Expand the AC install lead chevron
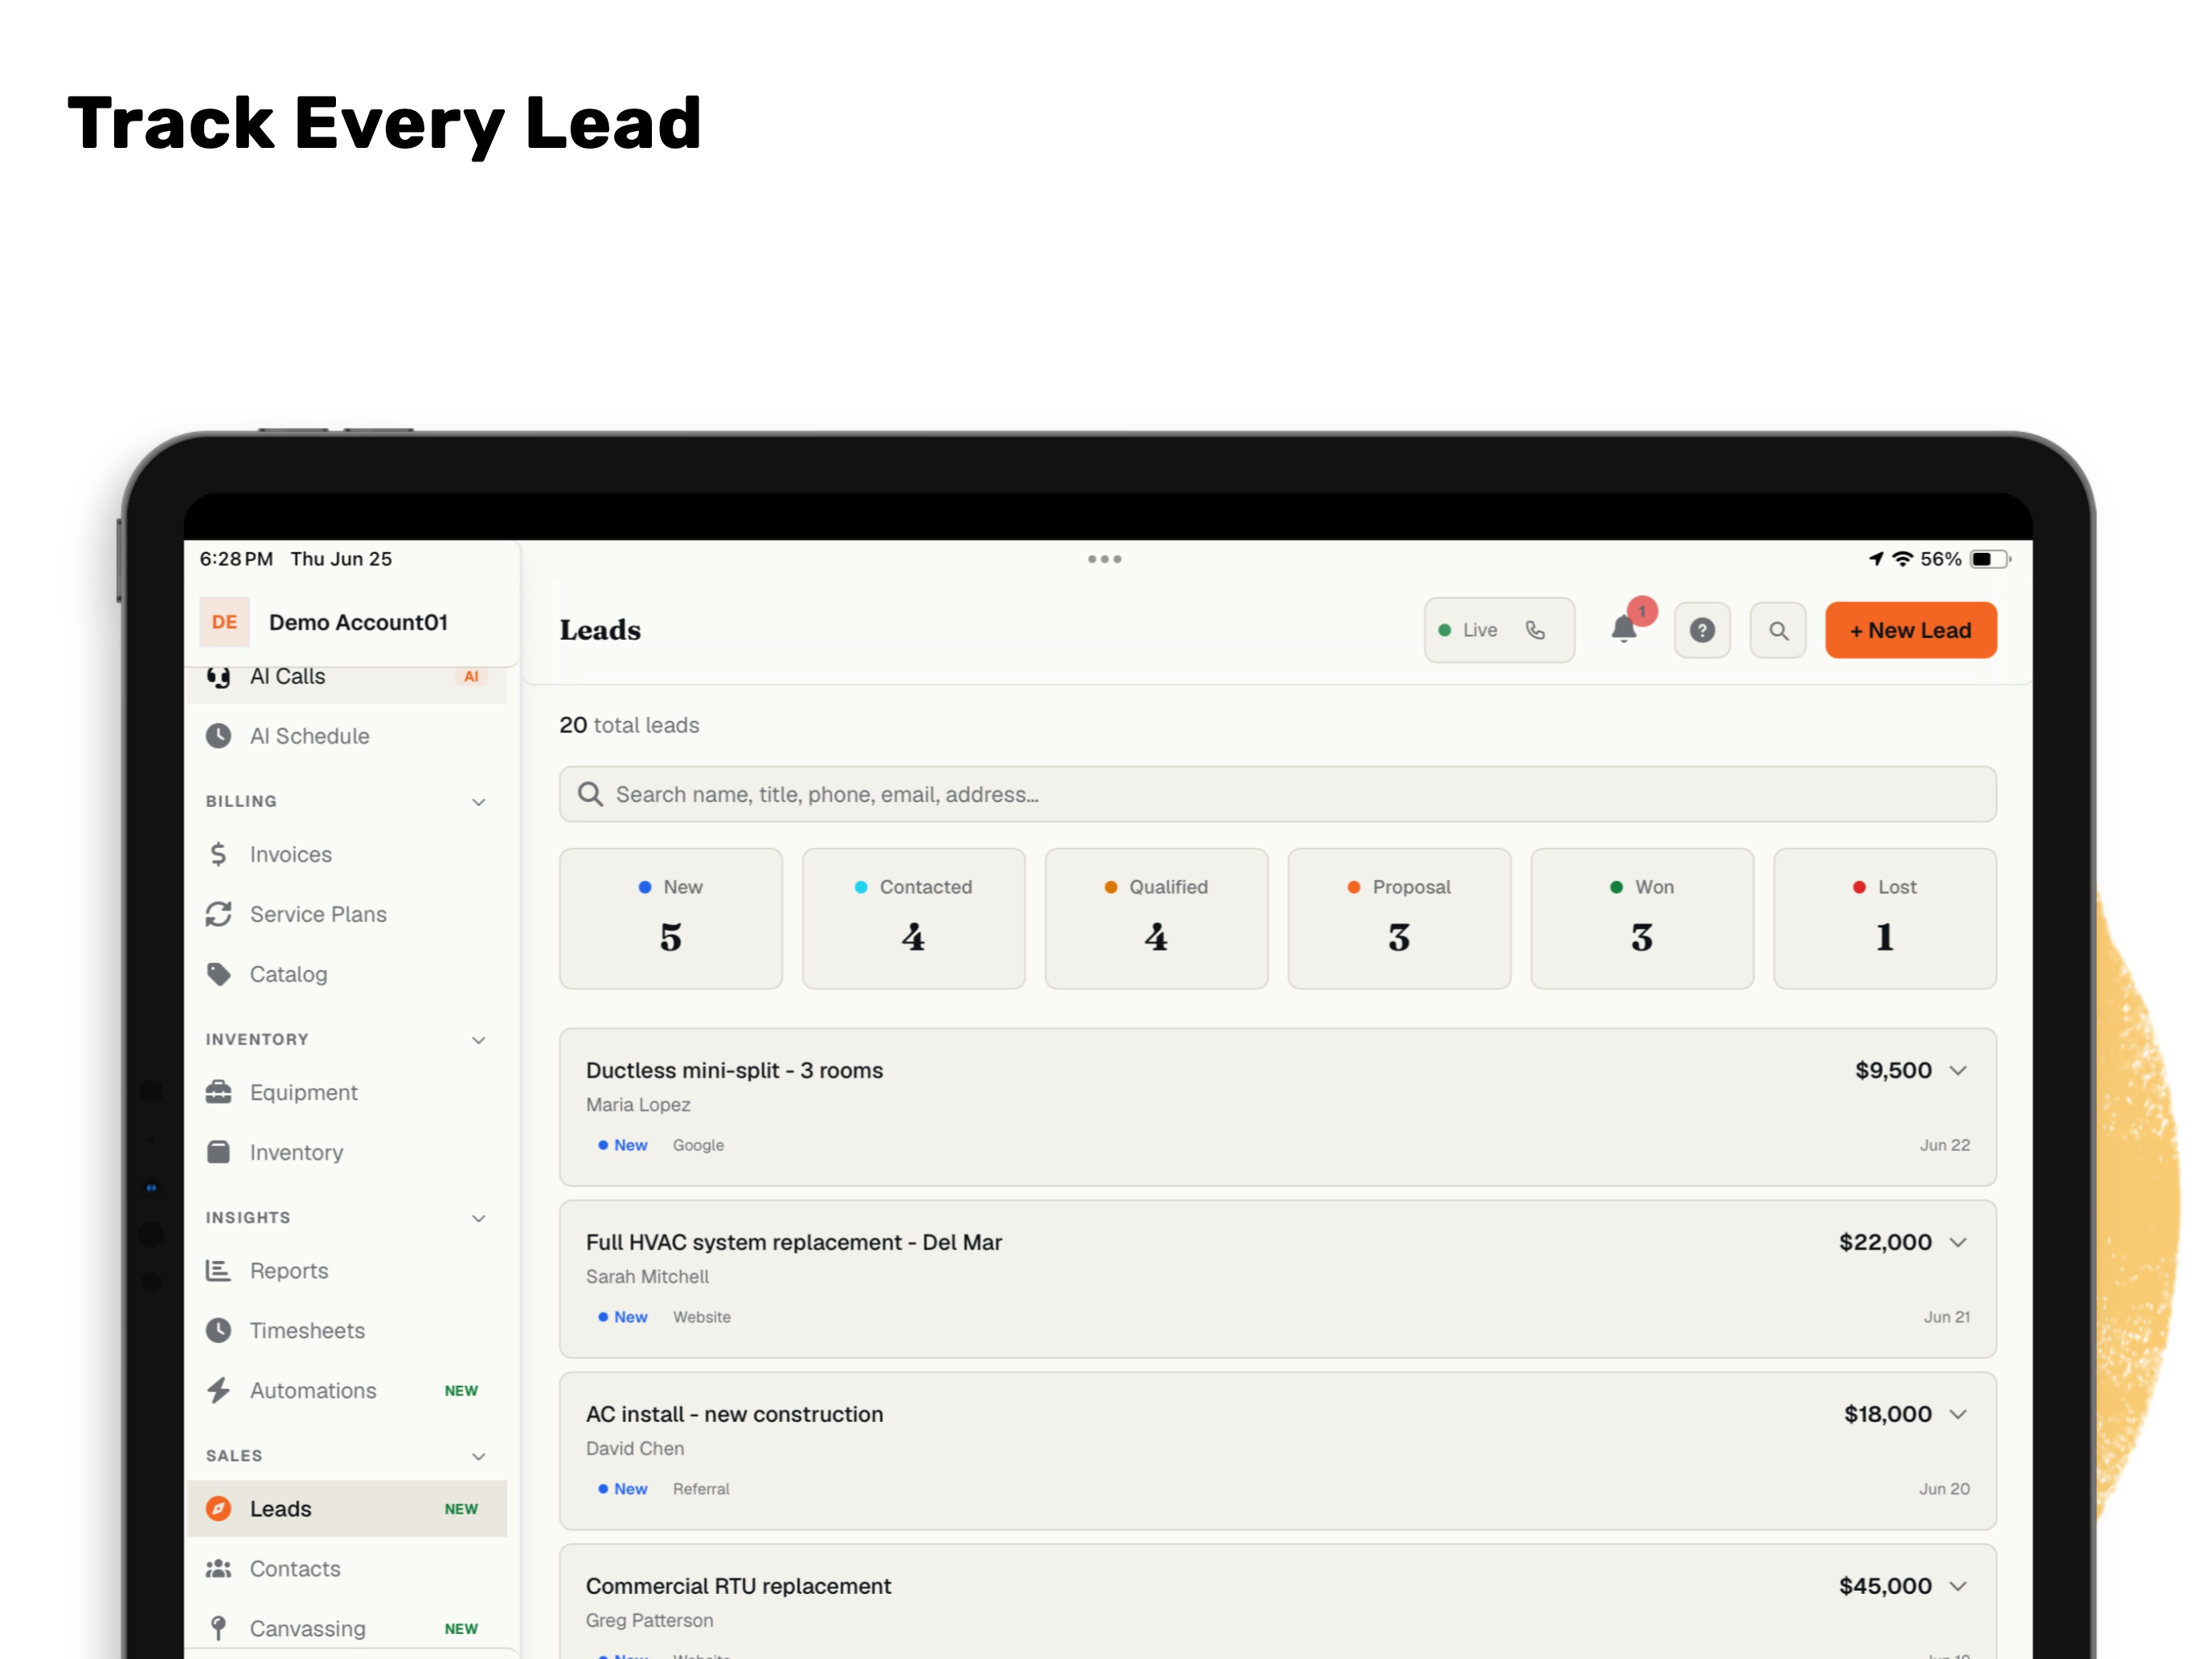 click(1958, 1414)
